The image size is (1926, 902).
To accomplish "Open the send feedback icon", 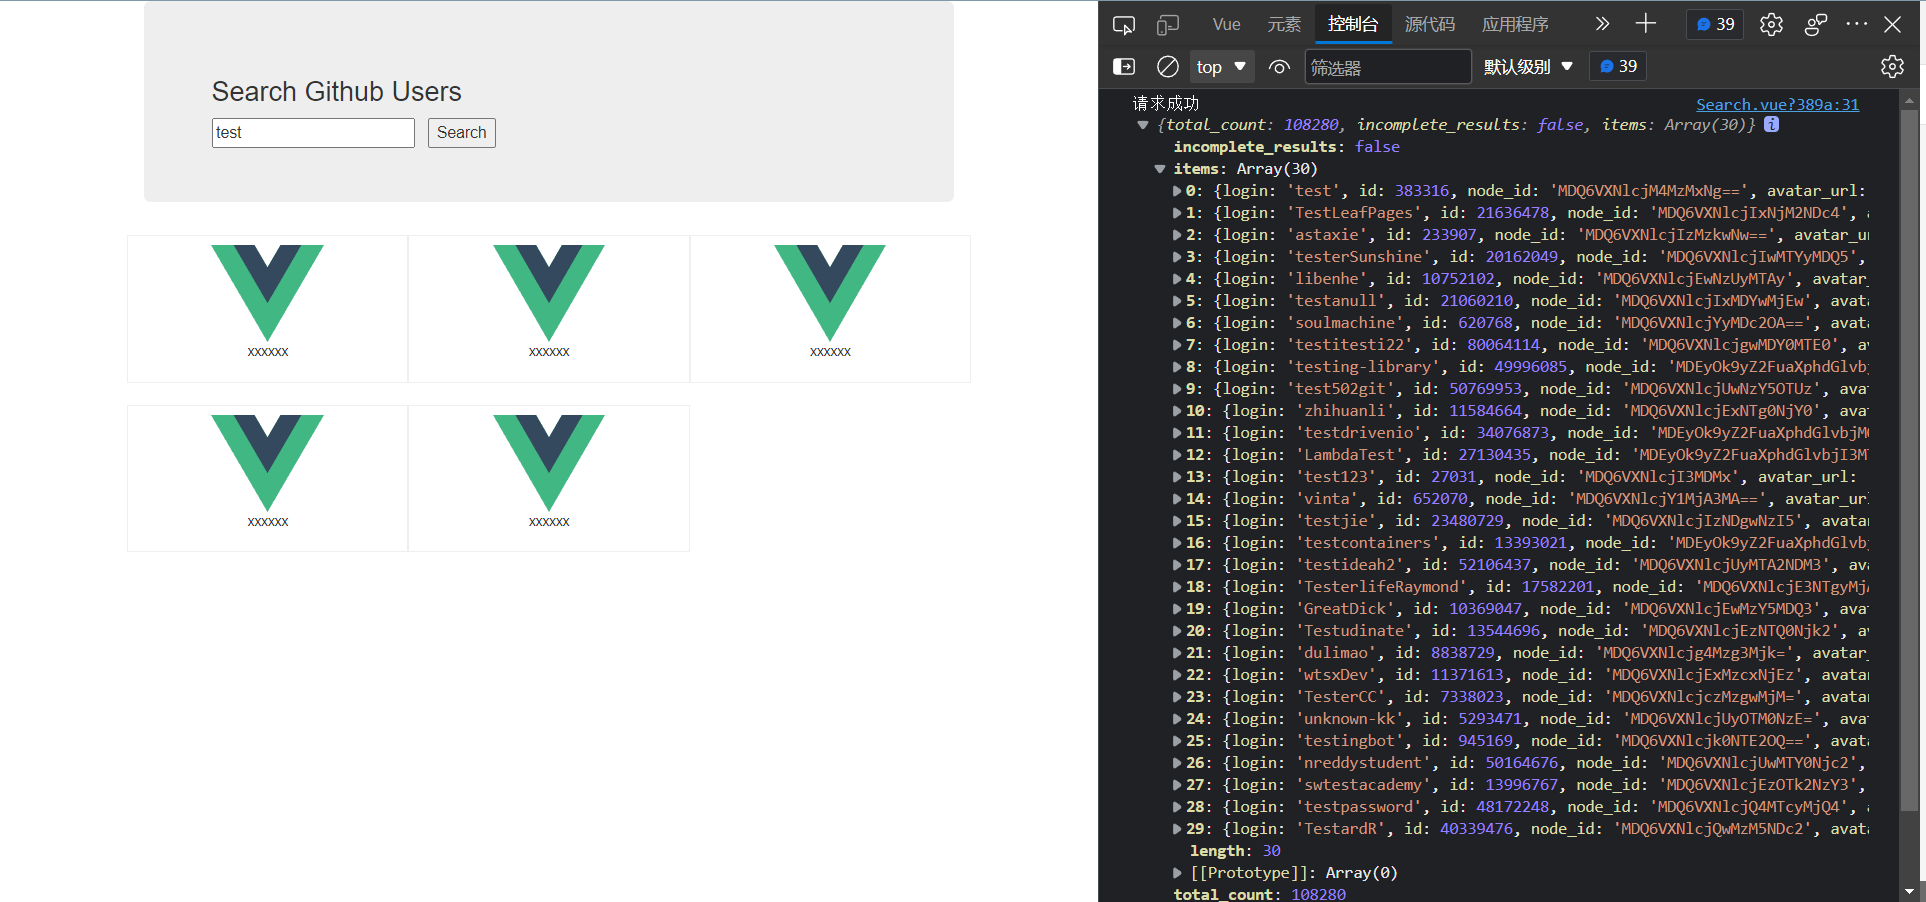I will pyautogui.click(x=1814, y=24).
